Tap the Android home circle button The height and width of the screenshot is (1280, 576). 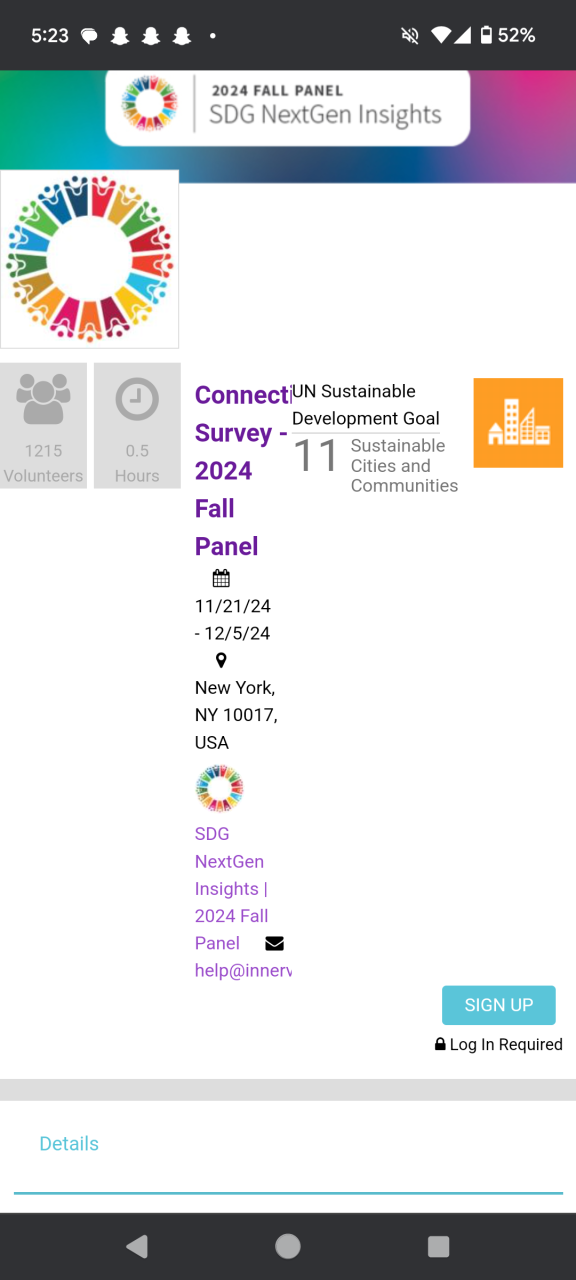point(288,1246)
